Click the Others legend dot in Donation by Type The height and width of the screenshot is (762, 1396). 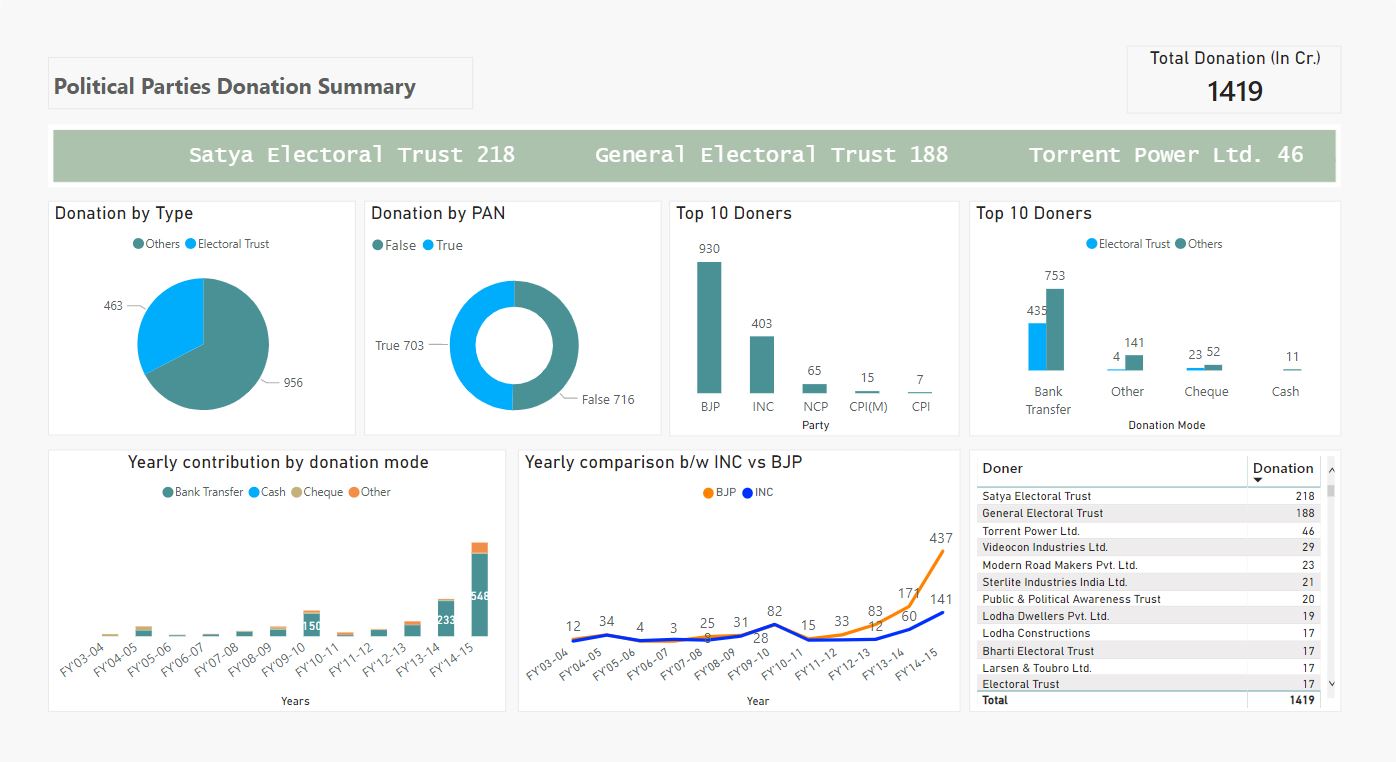click(x=138, y=244)
